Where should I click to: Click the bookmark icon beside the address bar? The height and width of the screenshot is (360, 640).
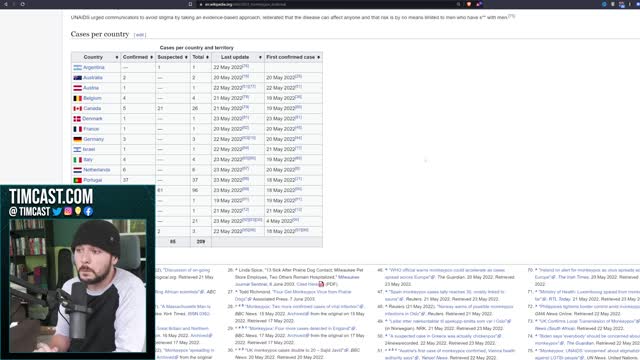(x=190, y=4)
